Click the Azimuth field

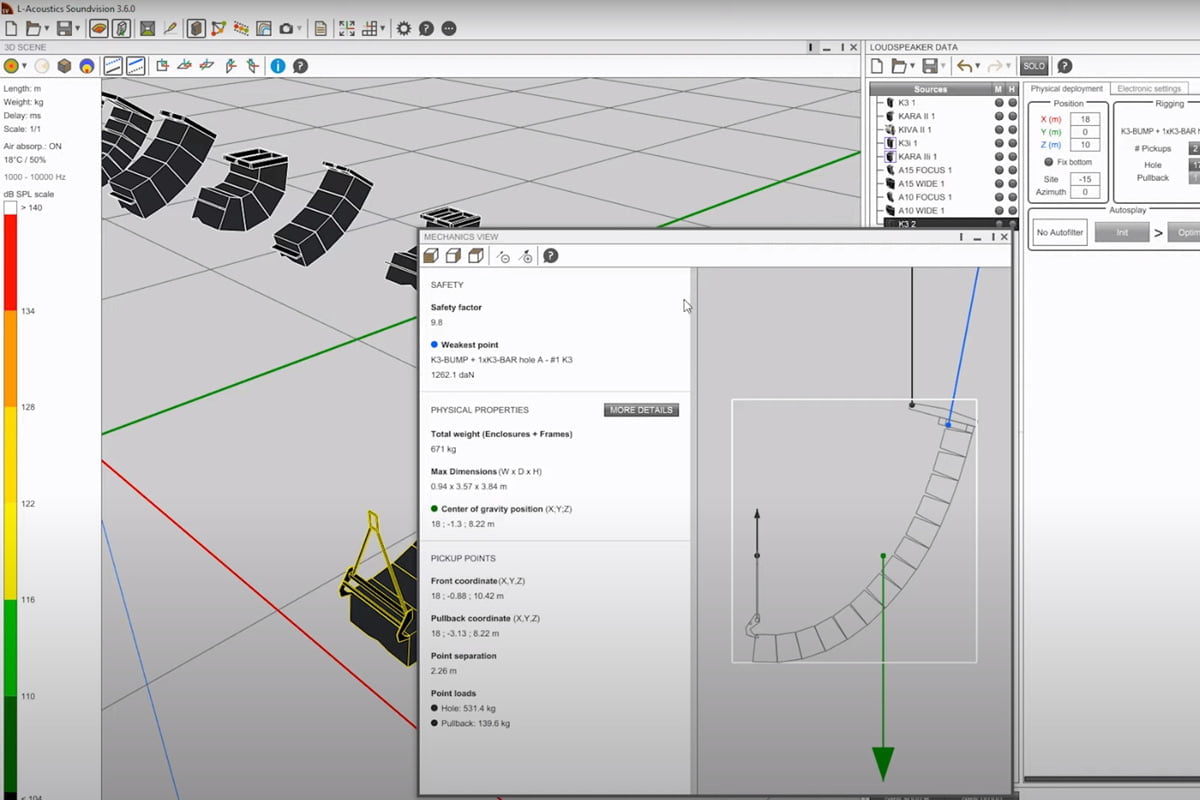coord(1085,192)
